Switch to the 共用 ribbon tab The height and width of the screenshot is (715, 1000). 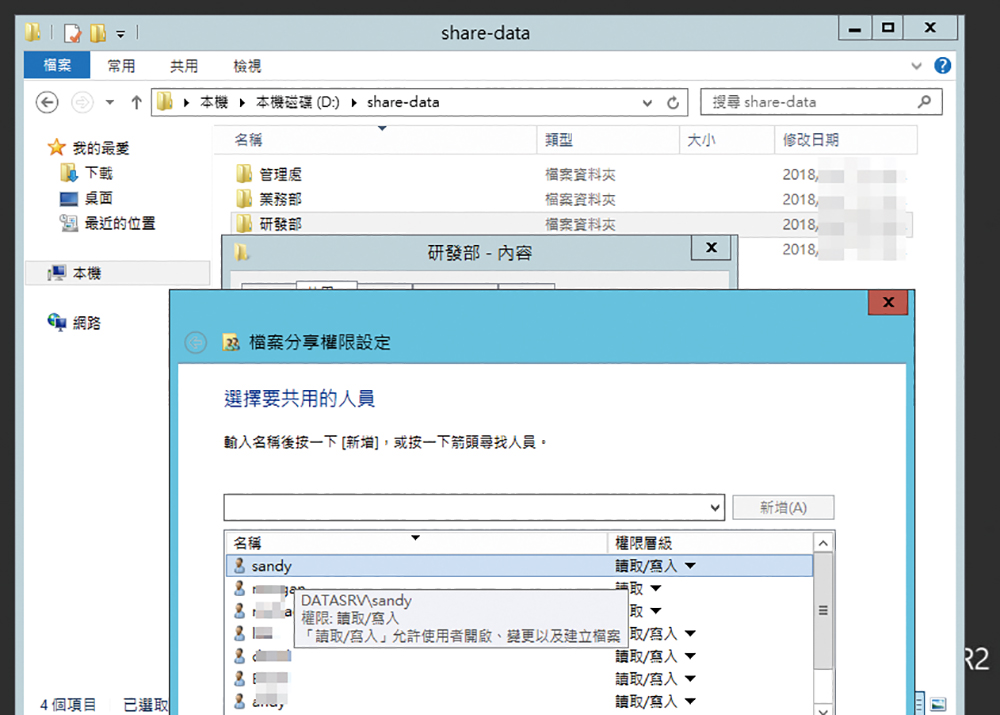click(184, 66)
